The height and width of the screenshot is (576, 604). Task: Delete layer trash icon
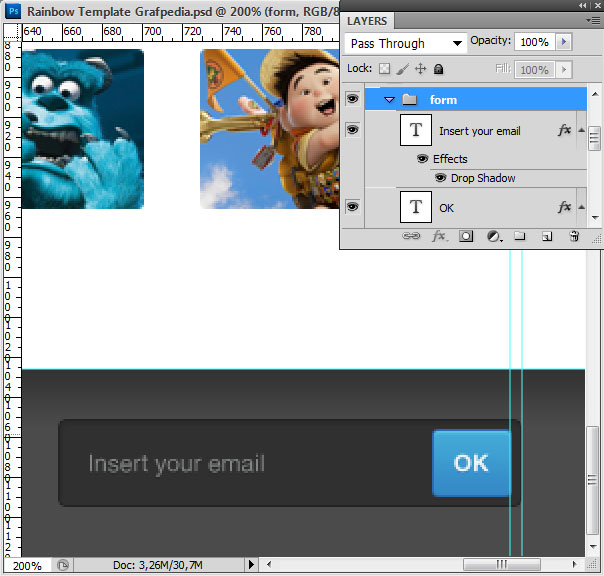coord(574,236)
